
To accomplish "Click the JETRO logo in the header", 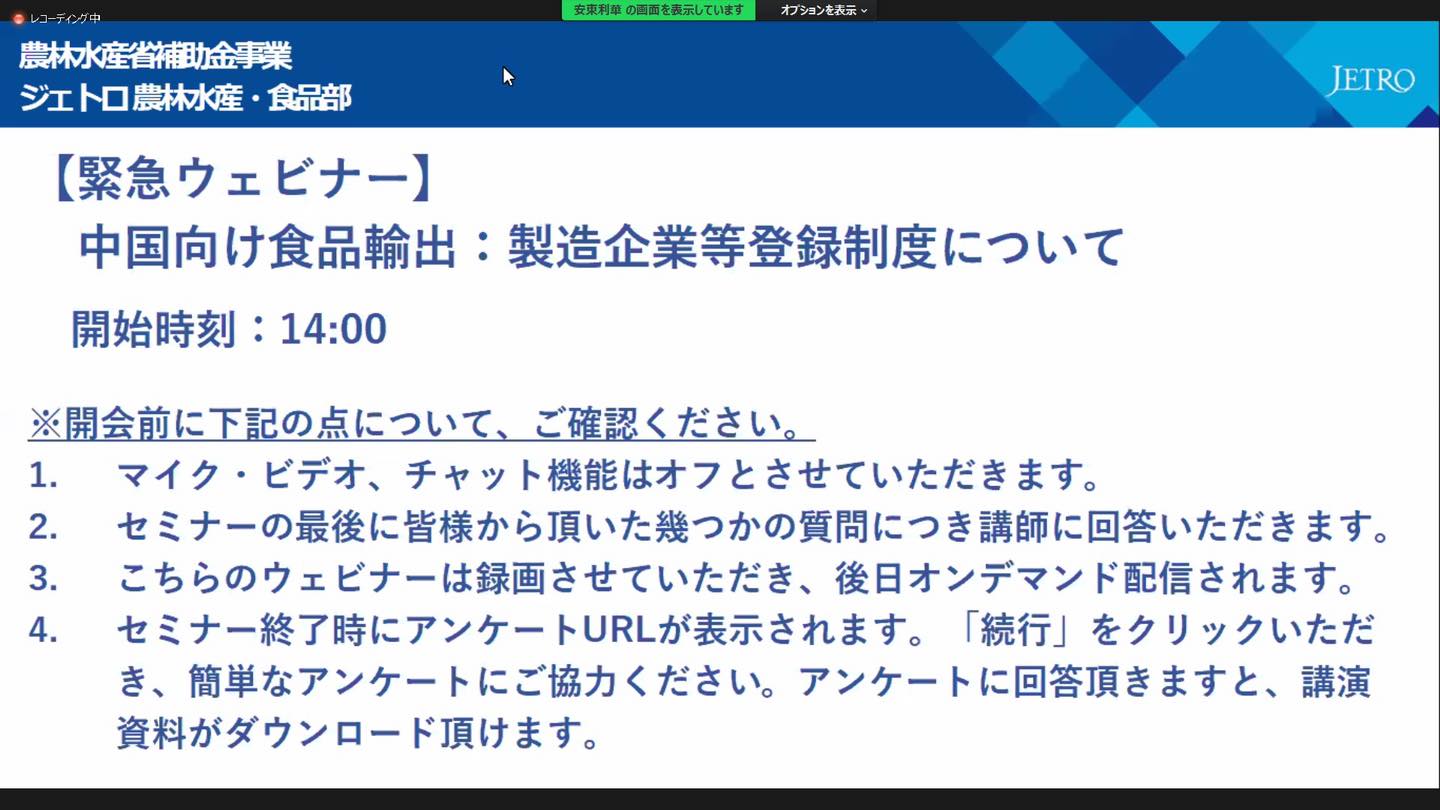I will [x=1369, y=81].
